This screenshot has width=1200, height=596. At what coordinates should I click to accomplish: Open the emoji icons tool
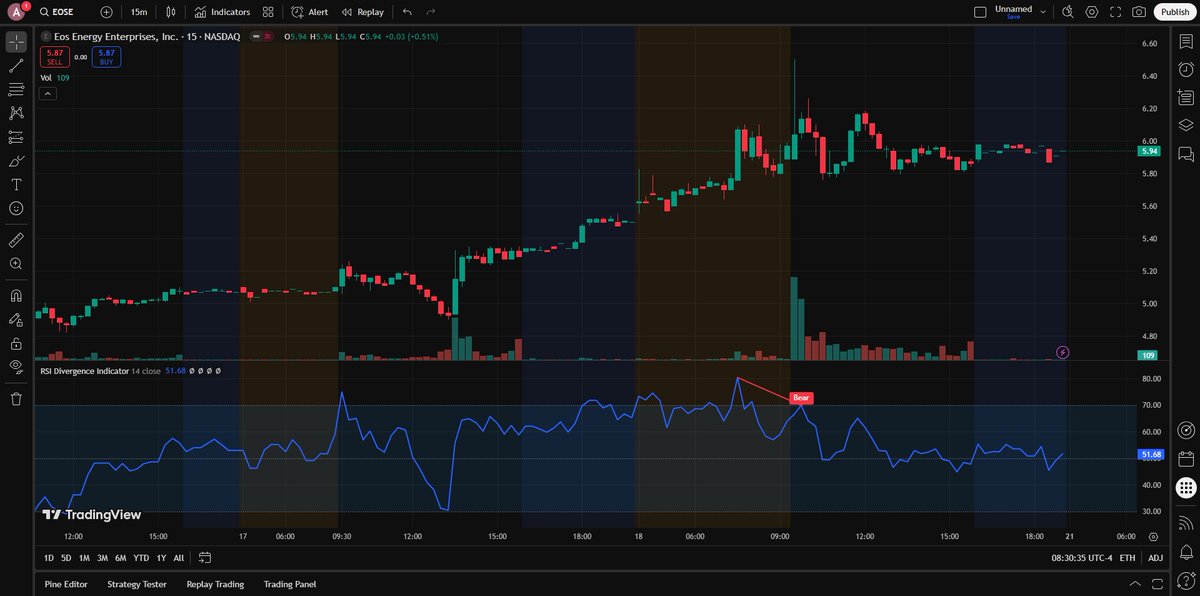click(x=16, y=208)
